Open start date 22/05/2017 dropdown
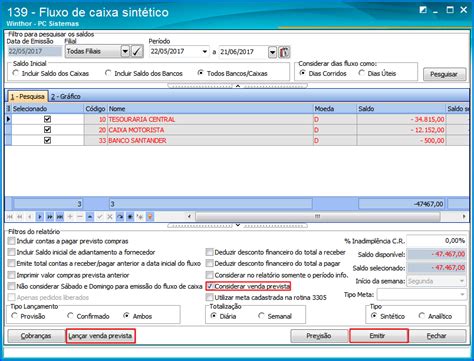This screenshot has height=361, width=474. click(x=205, y=52)
